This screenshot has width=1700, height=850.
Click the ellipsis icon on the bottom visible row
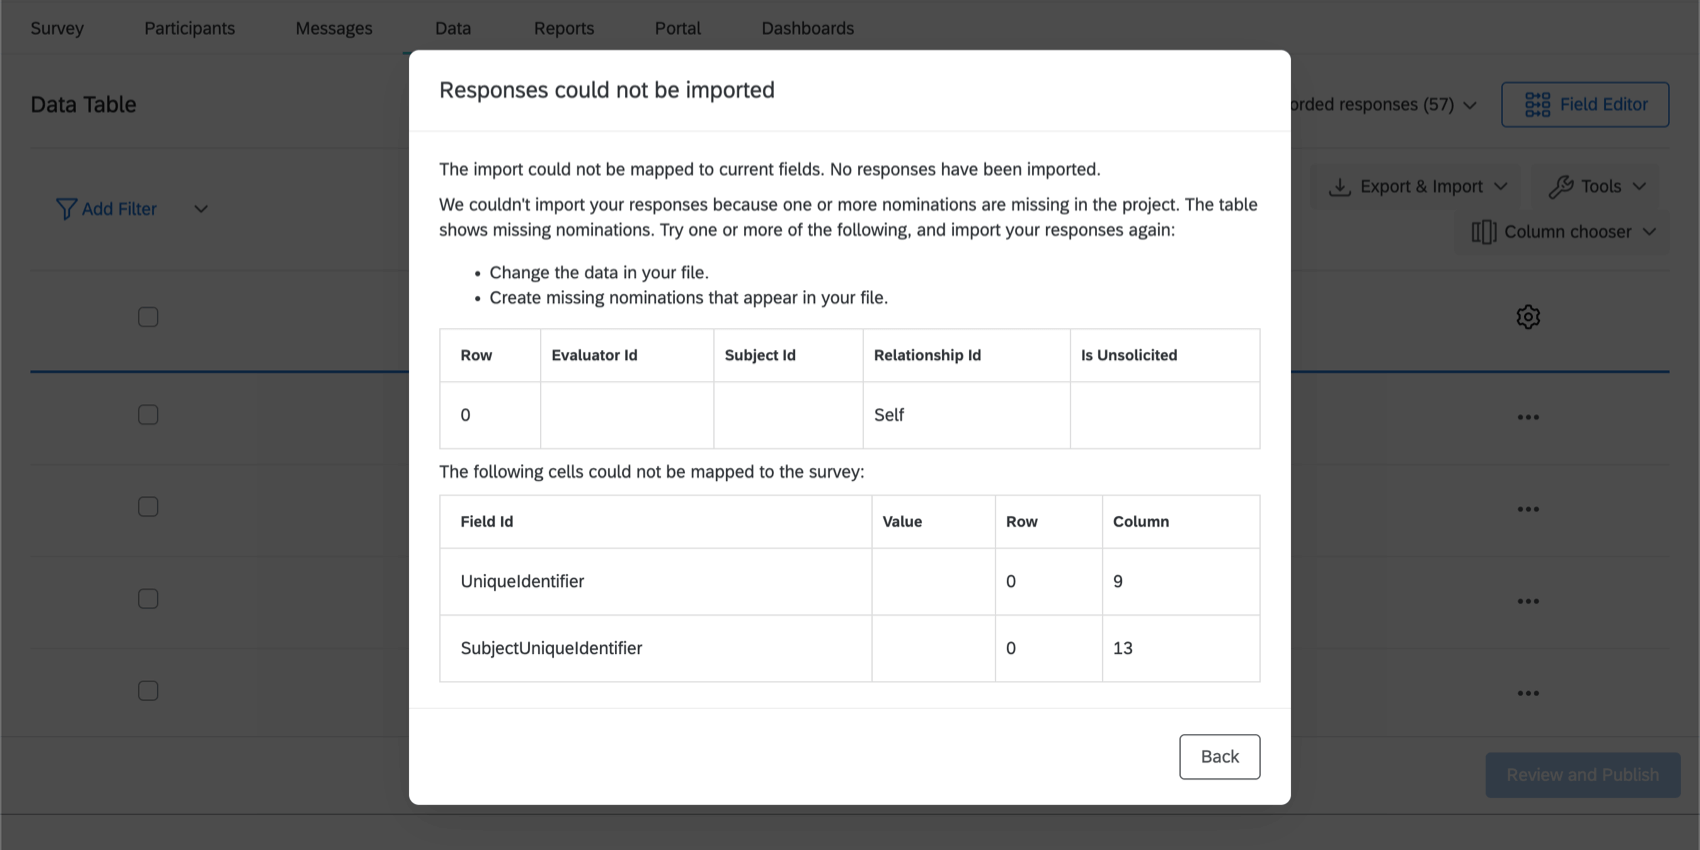[x=1528, y=691]
